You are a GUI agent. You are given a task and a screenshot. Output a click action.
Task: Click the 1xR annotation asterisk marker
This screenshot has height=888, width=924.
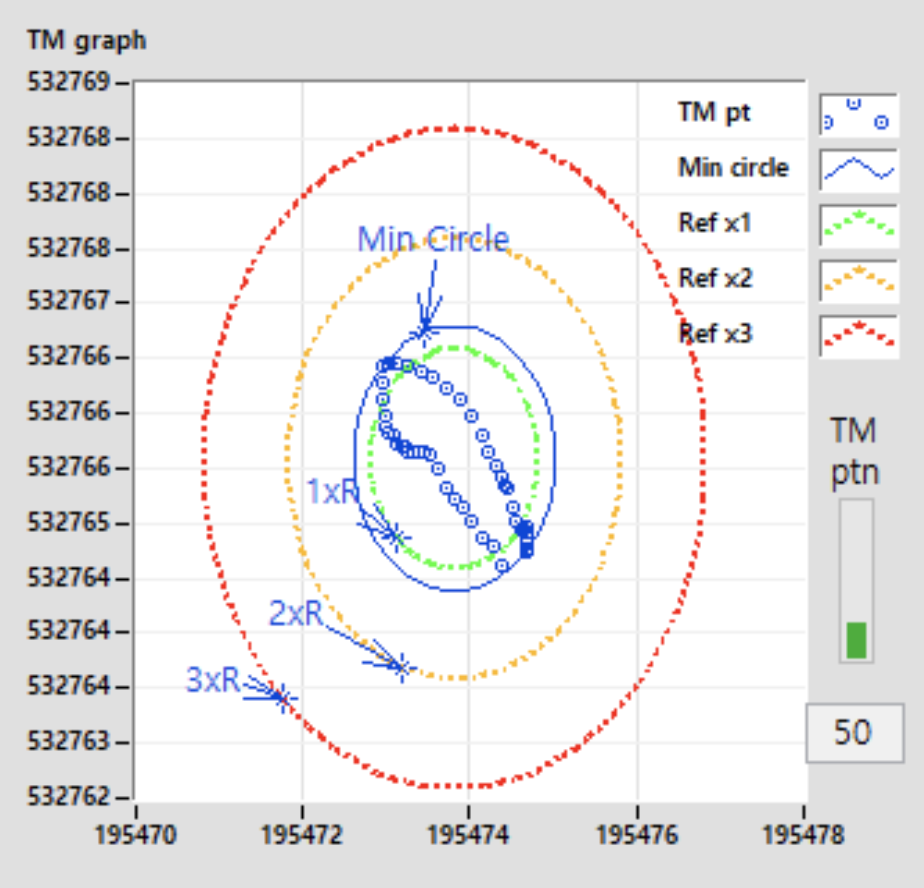(396, 537)
